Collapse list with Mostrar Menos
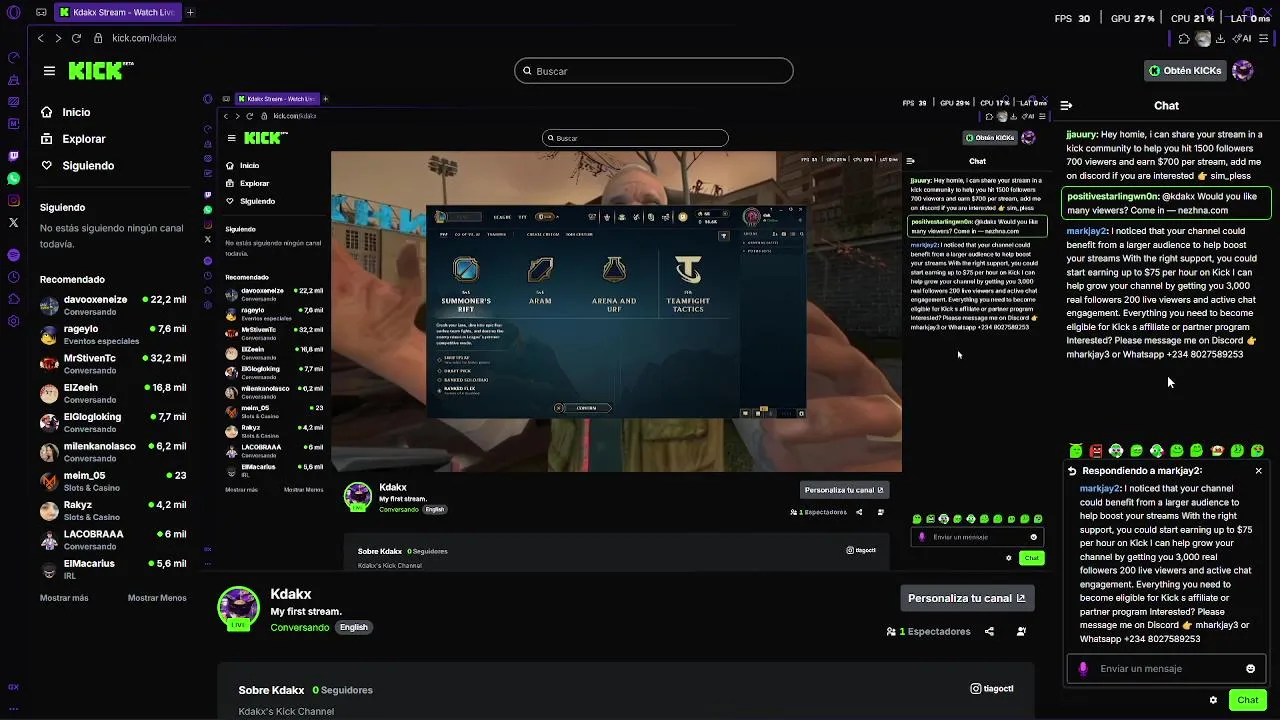Image resolution: width=1280 pixels, height=720 pixels. (157, 598)
